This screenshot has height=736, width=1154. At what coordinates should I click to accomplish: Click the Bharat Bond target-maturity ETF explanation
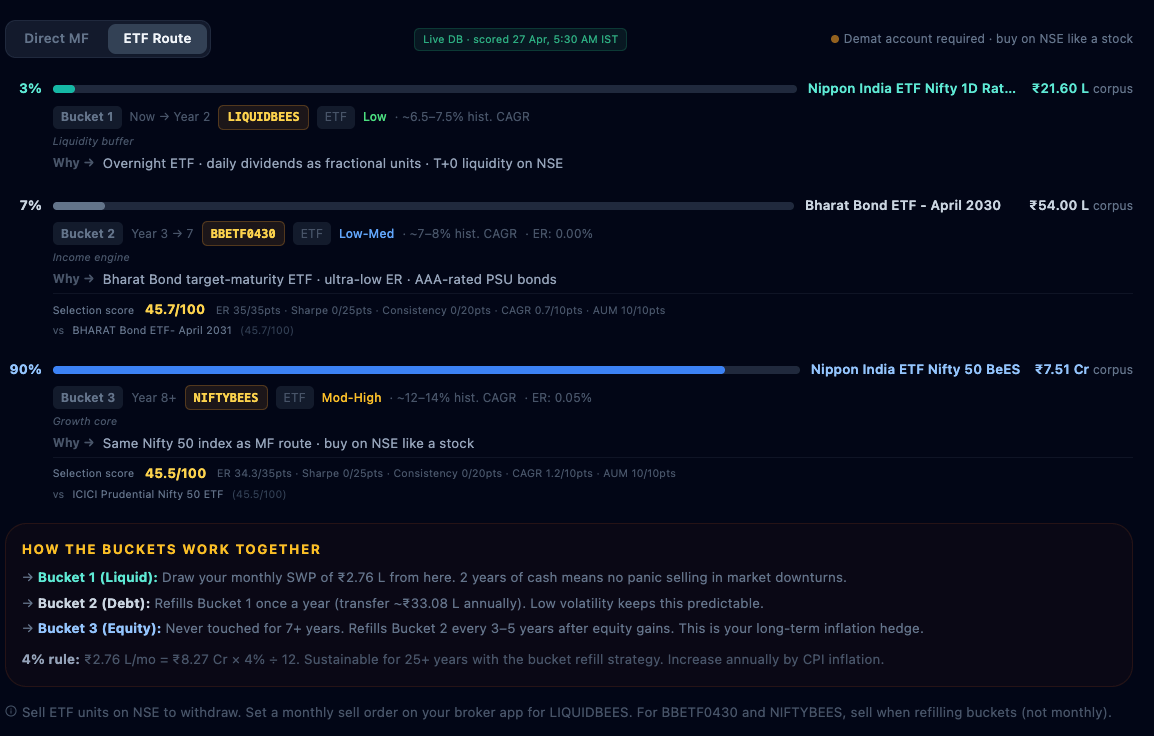click(330, 280)
